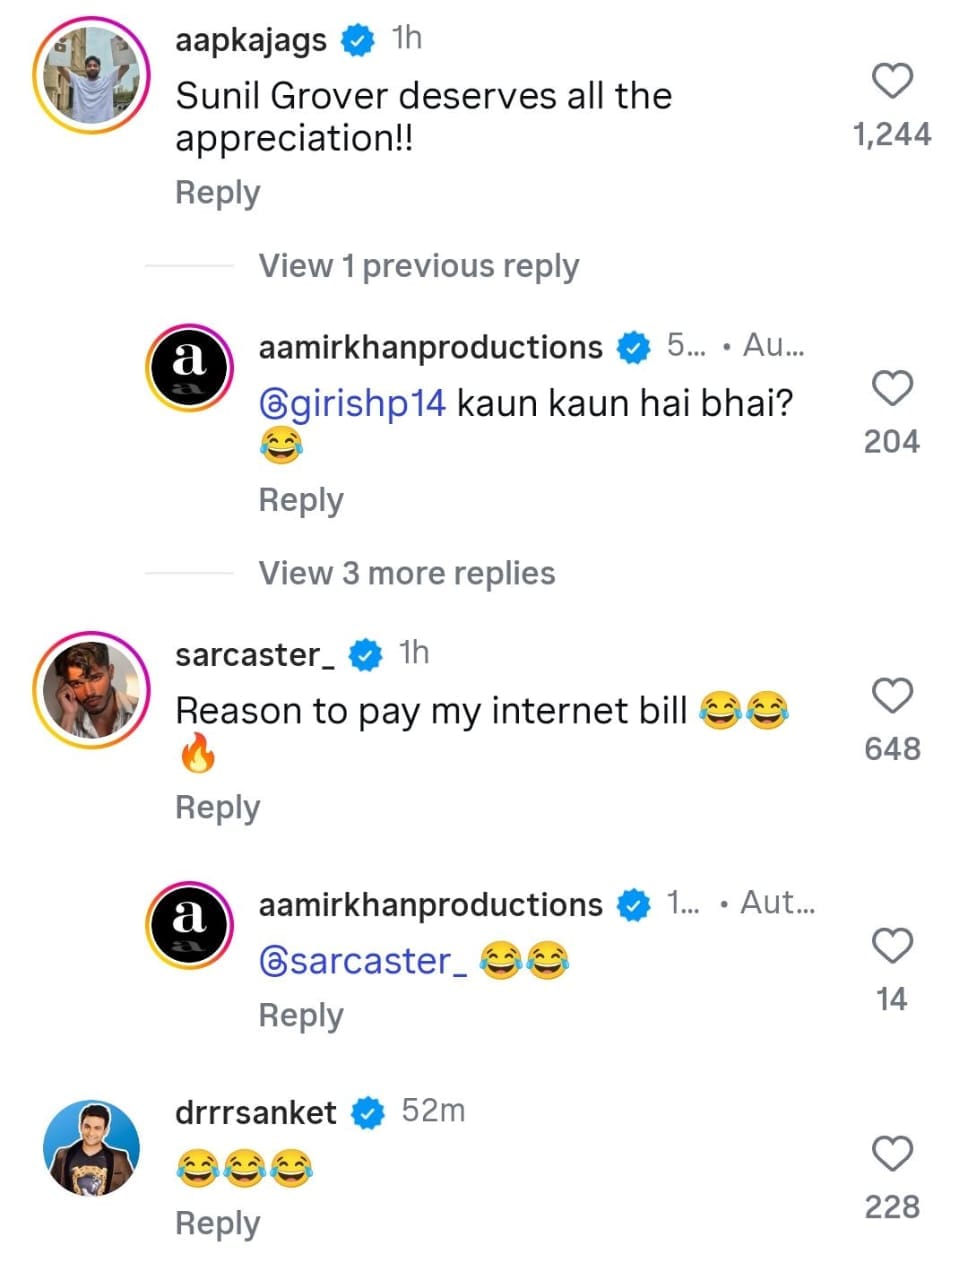Like sarcaster_'s internet bill comment
968x1280 pixels.
pyautogui.click(x=892, y=695)
